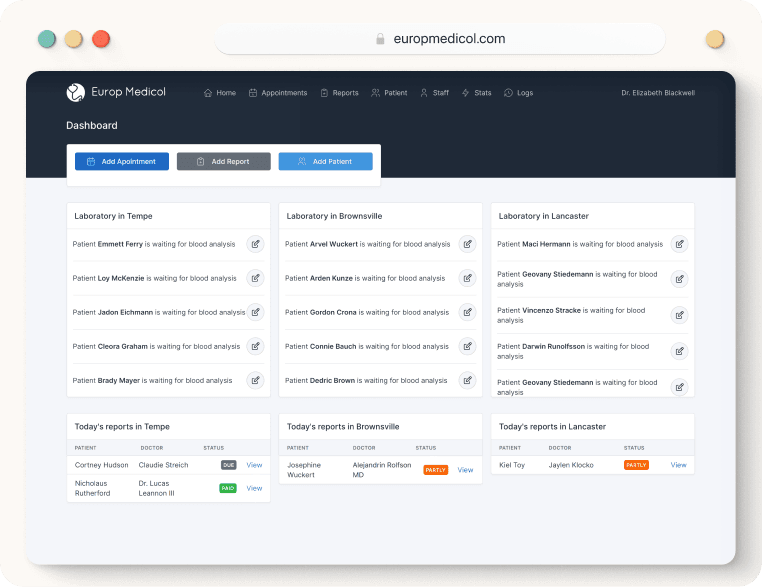762x587 pixels.
Task: Go to the Home menu
Action: click(x=220, y=93)
